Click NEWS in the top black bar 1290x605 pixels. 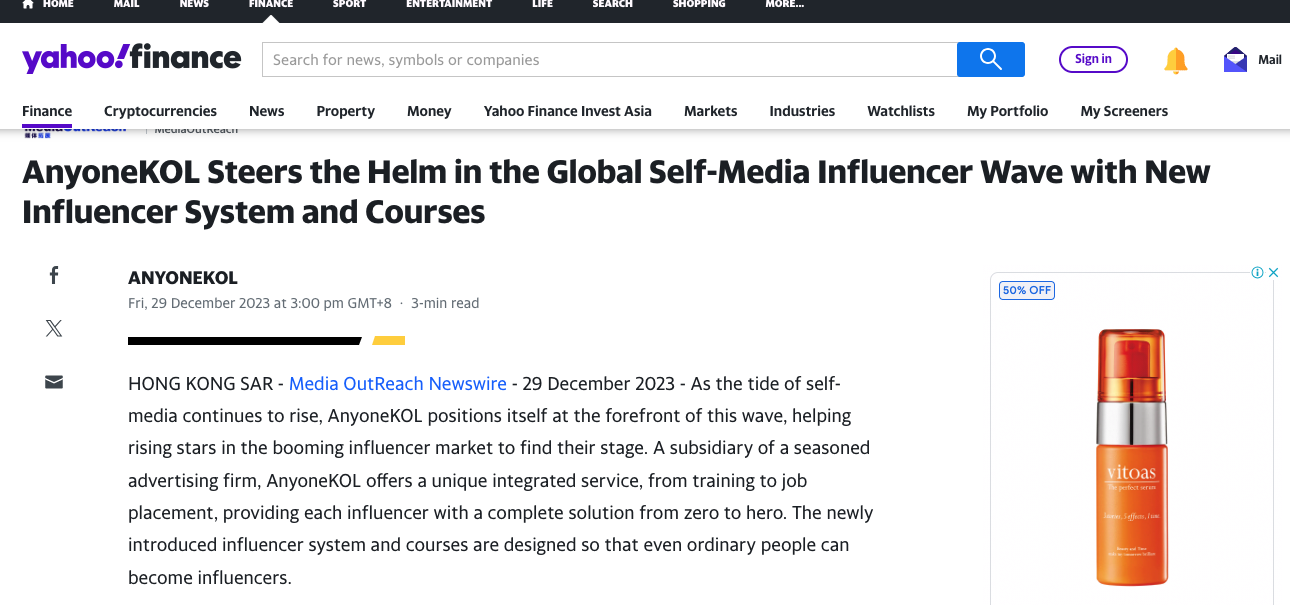tap(194, 4)
